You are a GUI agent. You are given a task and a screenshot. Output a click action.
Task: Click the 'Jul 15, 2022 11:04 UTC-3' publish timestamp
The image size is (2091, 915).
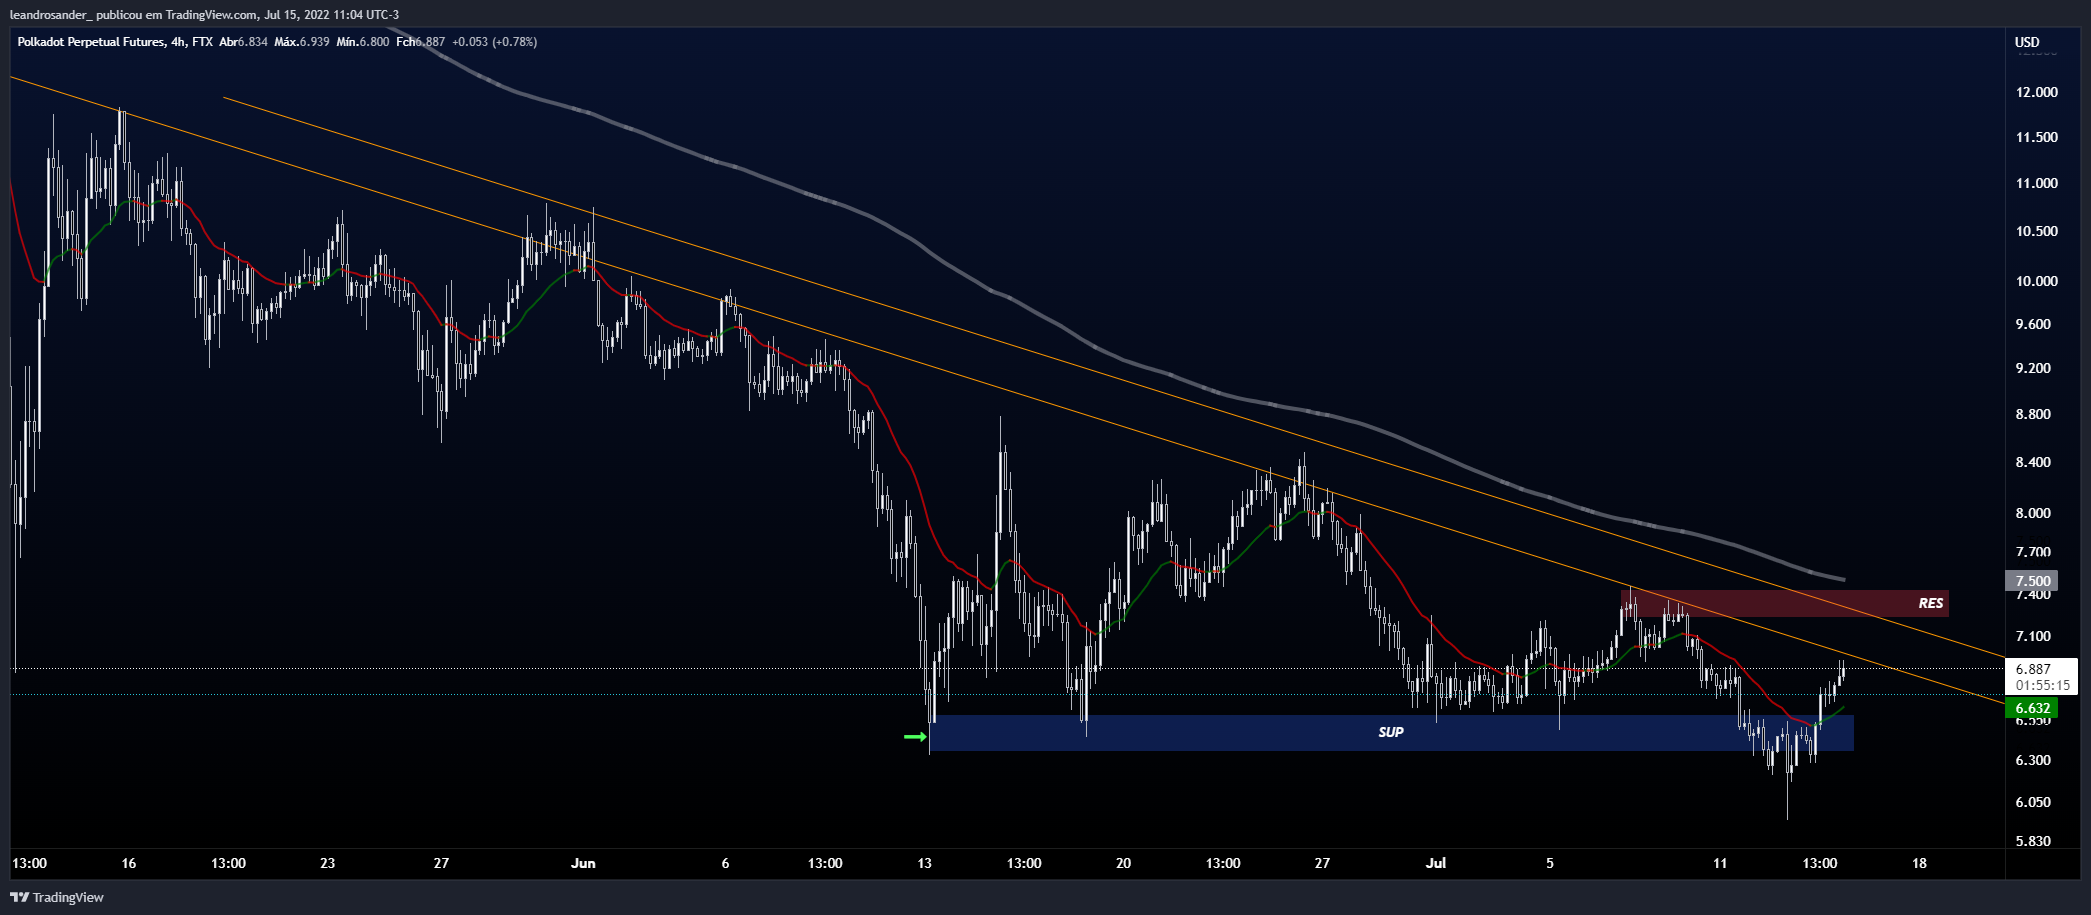332,14
